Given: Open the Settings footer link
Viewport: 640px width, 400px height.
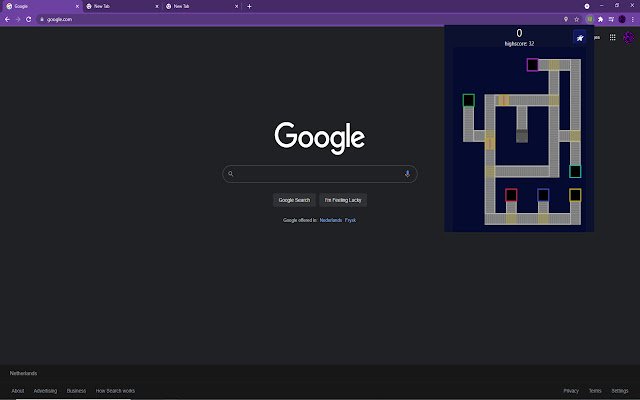Looking at the screenshot, I should click(x=620, y=391).
